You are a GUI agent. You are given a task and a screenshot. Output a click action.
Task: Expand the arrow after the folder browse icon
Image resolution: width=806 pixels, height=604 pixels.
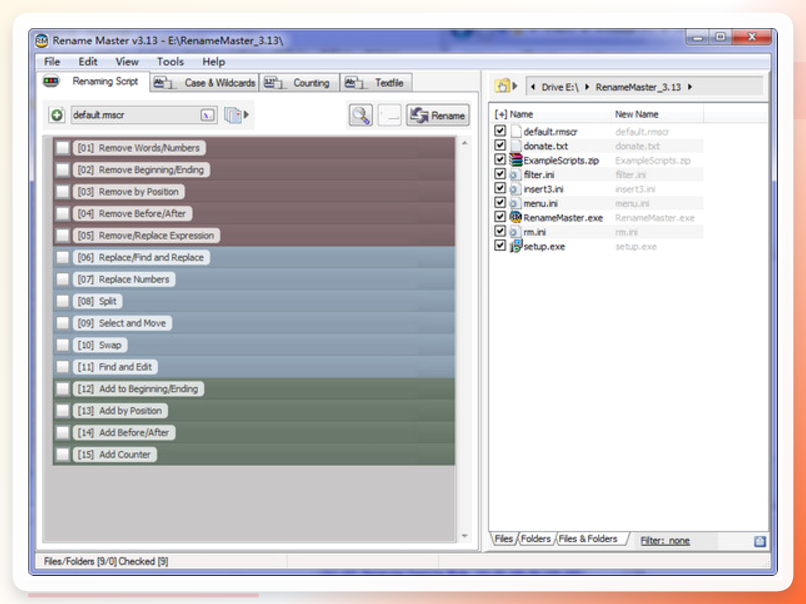[x=515, y=86]
